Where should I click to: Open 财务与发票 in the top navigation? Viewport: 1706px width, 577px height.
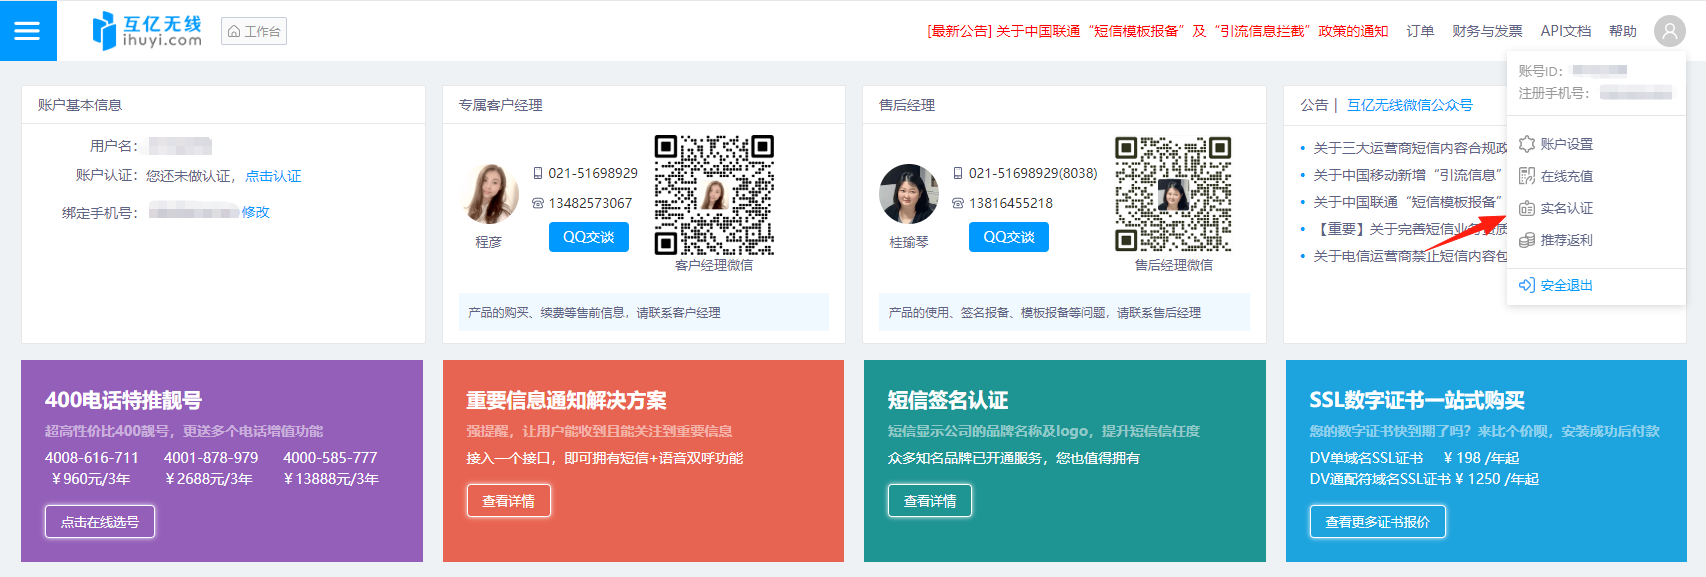1487,31
